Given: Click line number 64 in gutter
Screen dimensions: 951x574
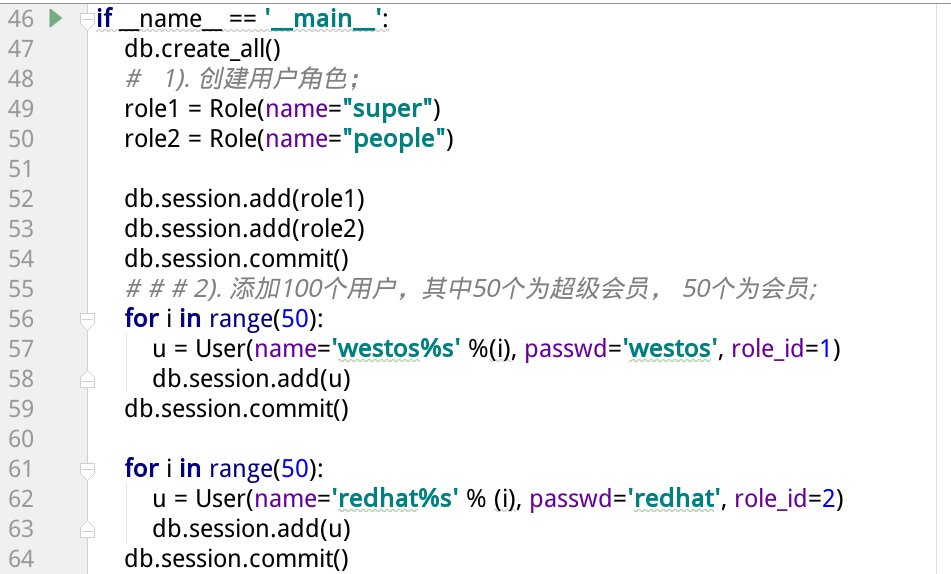Looking at the screenshot, I should coord(21,559).
